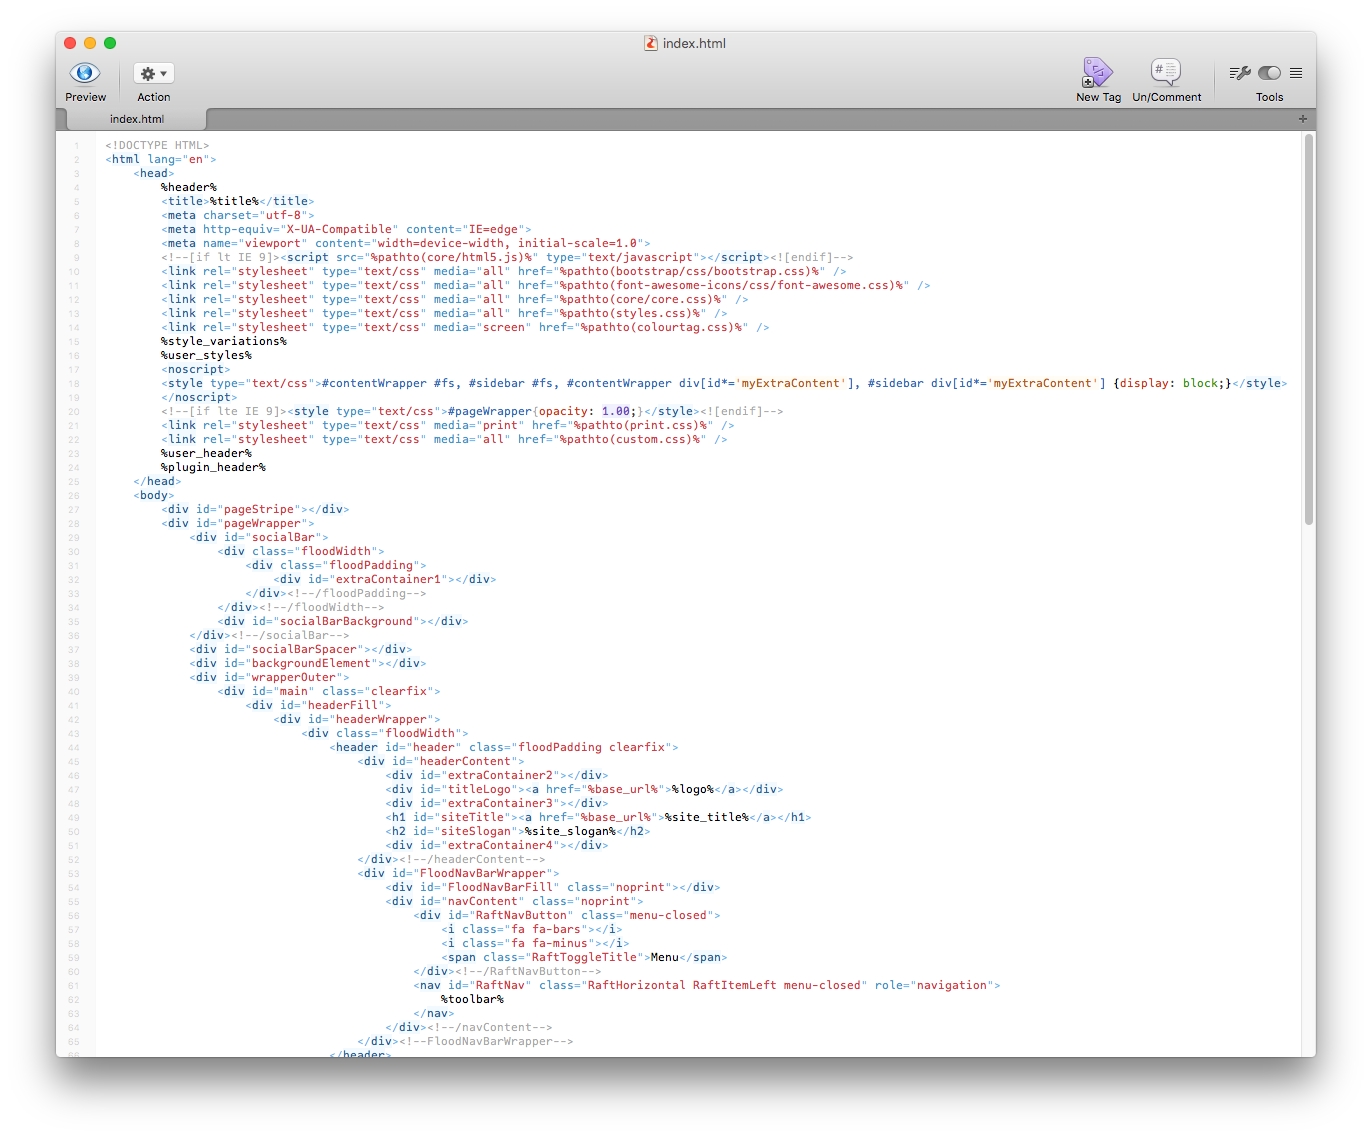Image resolution: width=1372 pixels, height=1137 pixels.
Task: Click the html5.js script line
Action: [507, 257]
